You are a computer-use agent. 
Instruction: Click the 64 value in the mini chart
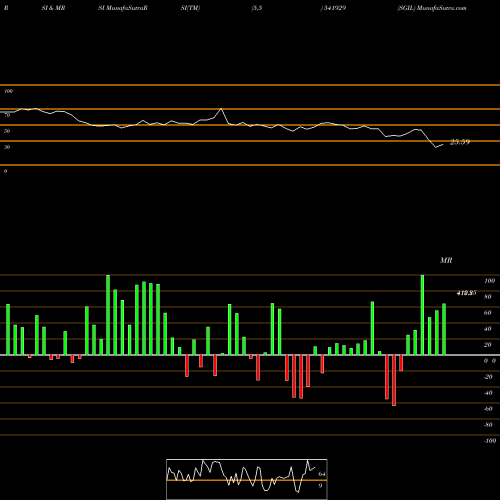point(322,474)
